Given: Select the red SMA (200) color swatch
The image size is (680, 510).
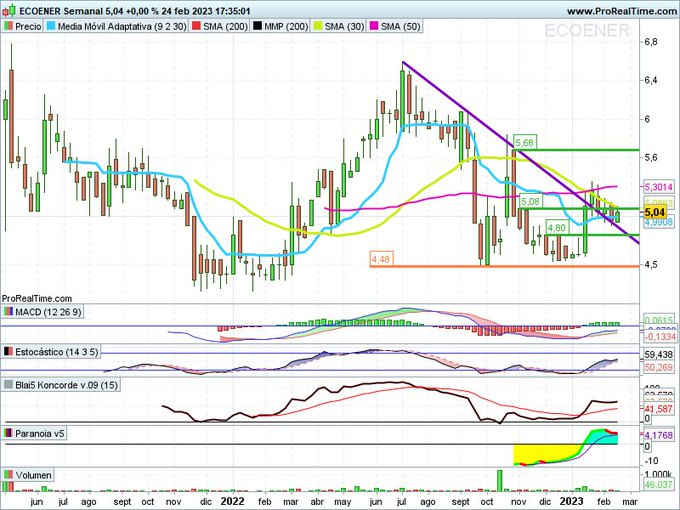Looking at the screenshot, I should coord(196,26).
